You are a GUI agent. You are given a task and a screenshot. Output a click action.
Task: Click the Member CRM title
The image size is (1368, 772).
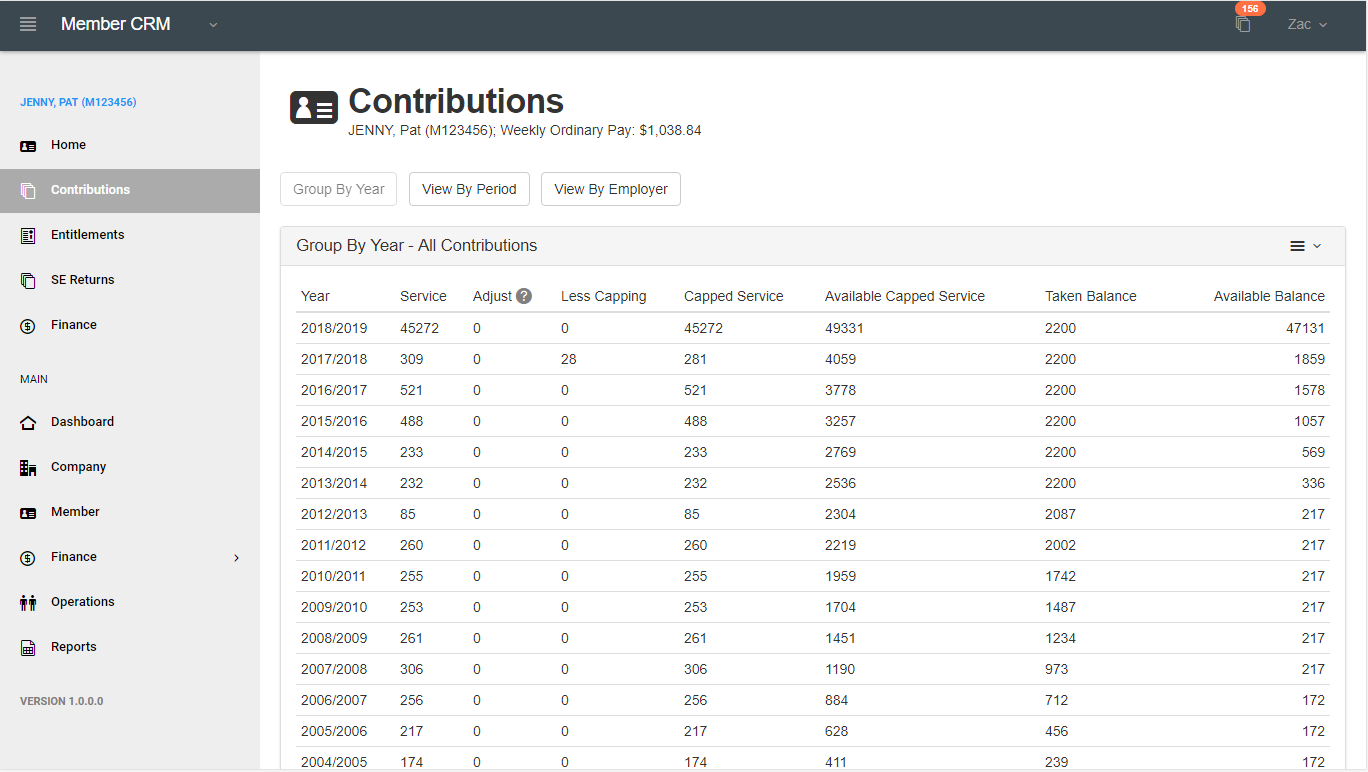(x=116, y=24)
